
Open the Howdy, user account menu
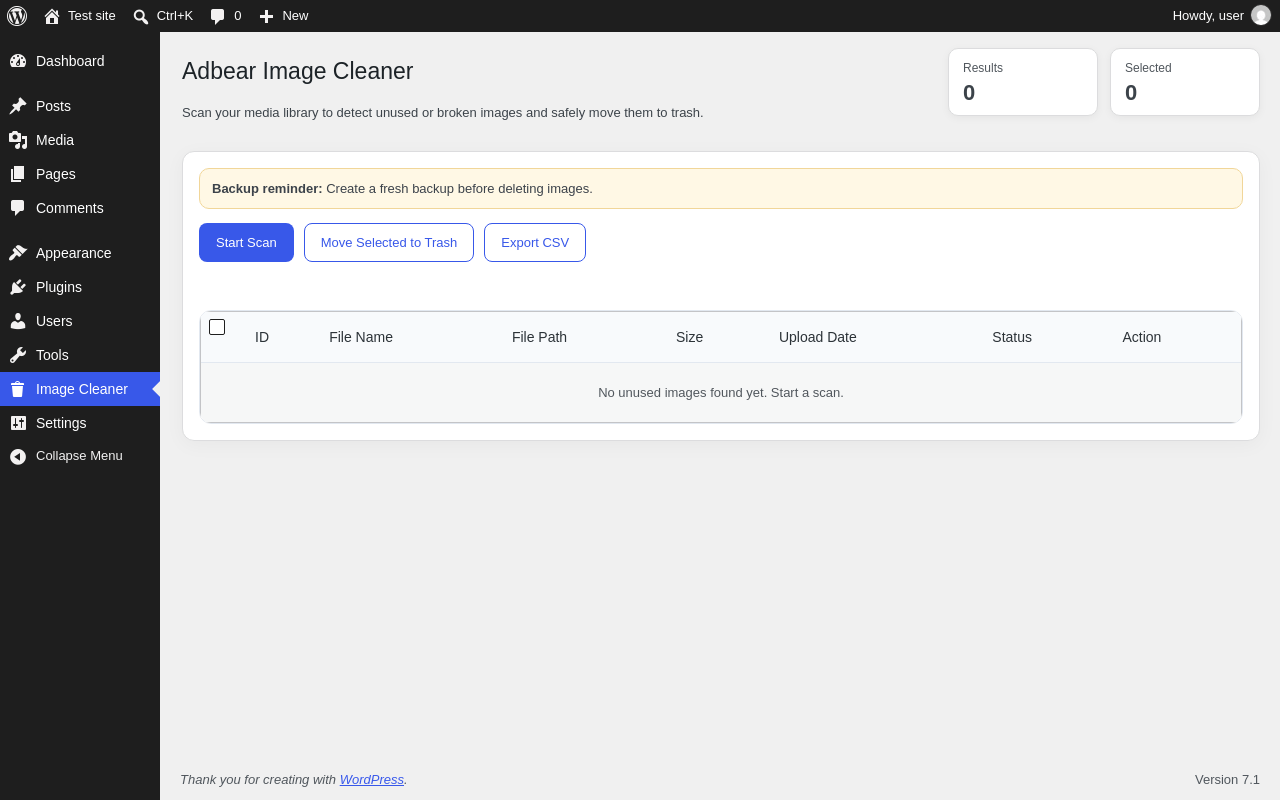(x=1221, y=16)
